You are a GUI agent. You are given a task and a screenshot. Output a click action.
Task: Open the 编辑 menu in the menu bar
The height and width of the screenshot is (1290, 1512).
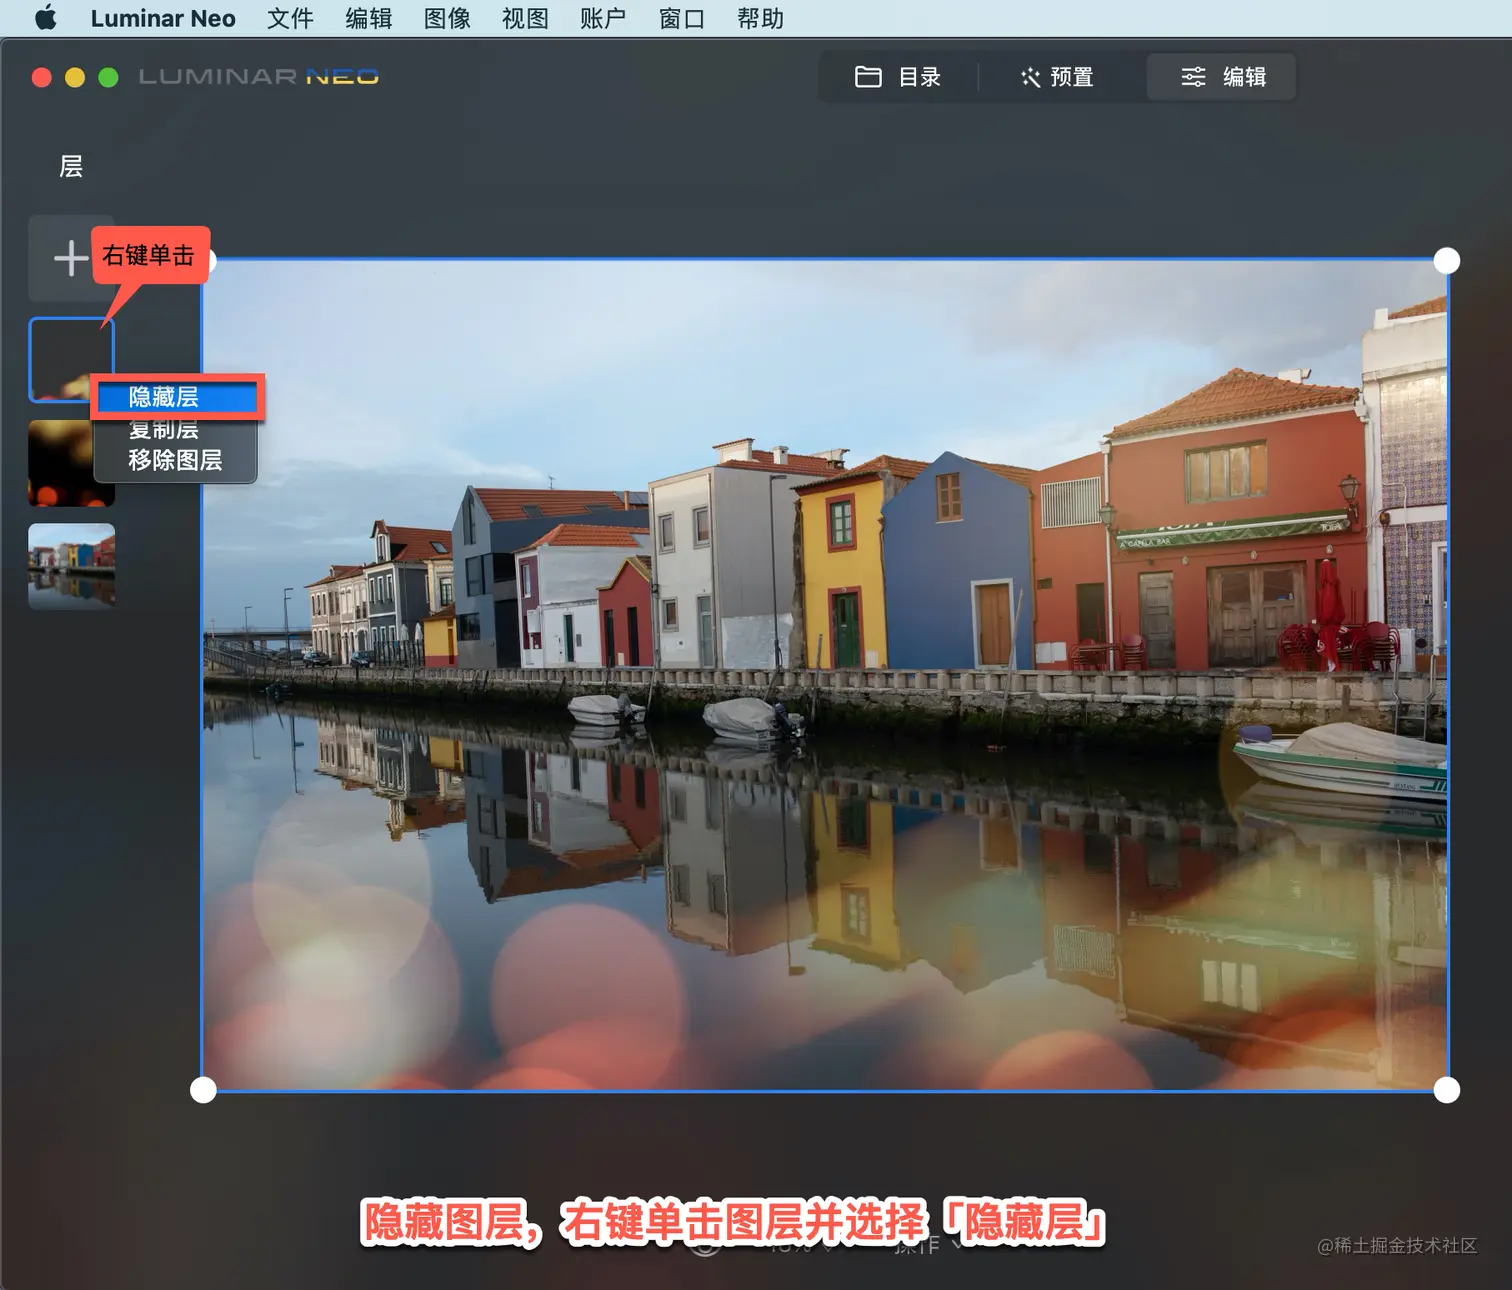[x=368, y=18]
